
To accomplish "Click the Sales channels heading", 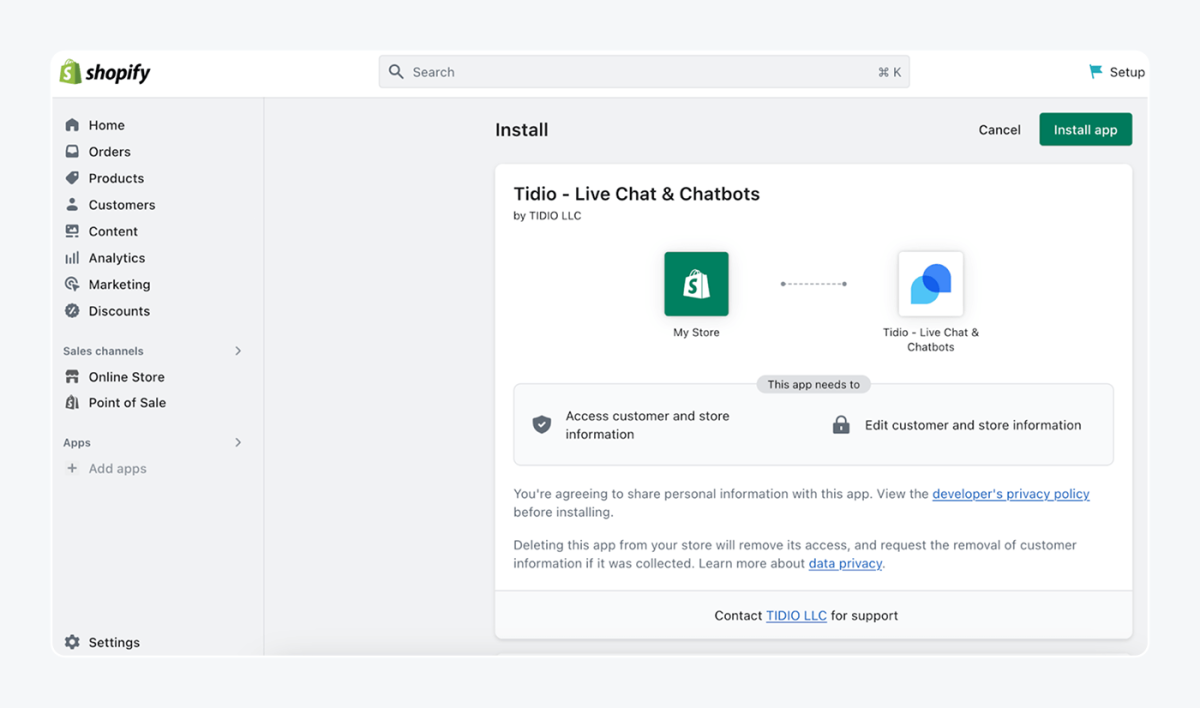I will [x=103, y=351].
